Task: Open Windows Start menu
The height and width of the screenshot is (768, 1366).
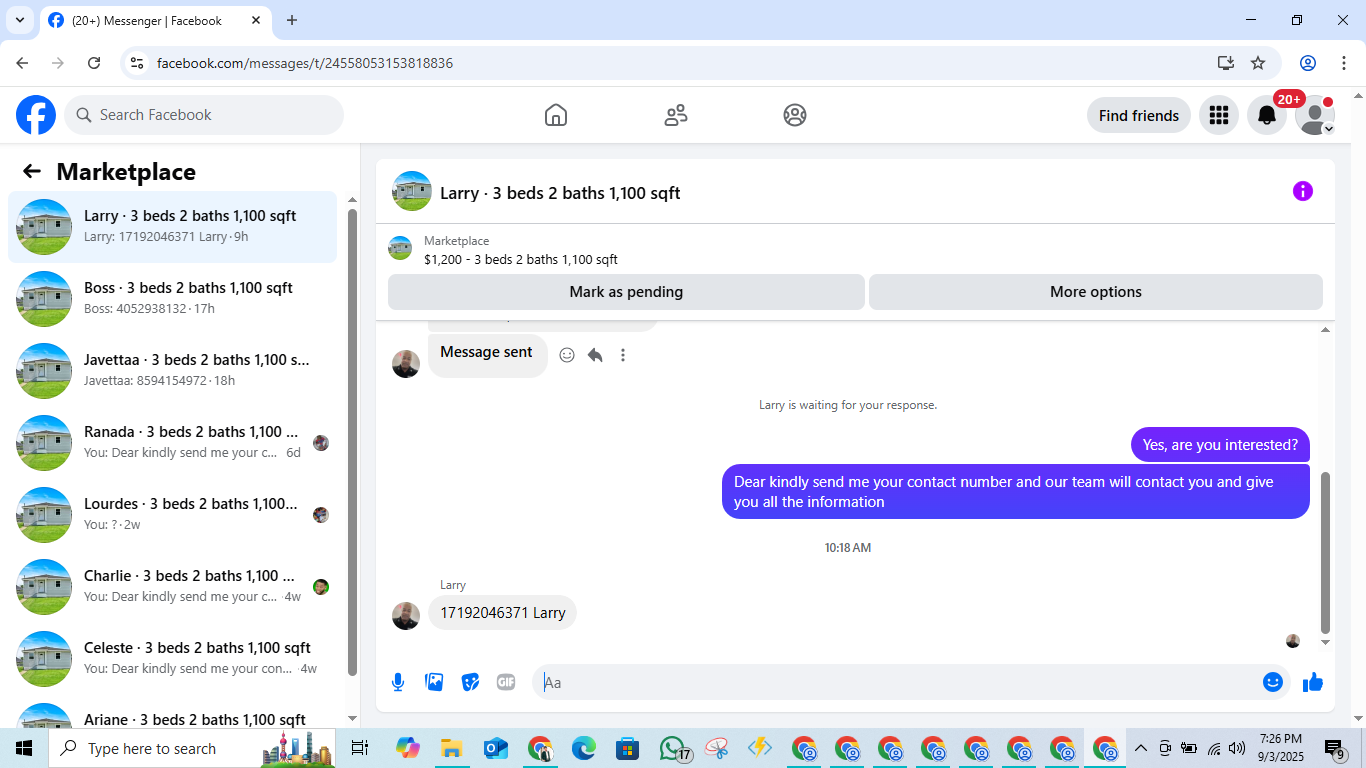Action: (x=24, y=748)
